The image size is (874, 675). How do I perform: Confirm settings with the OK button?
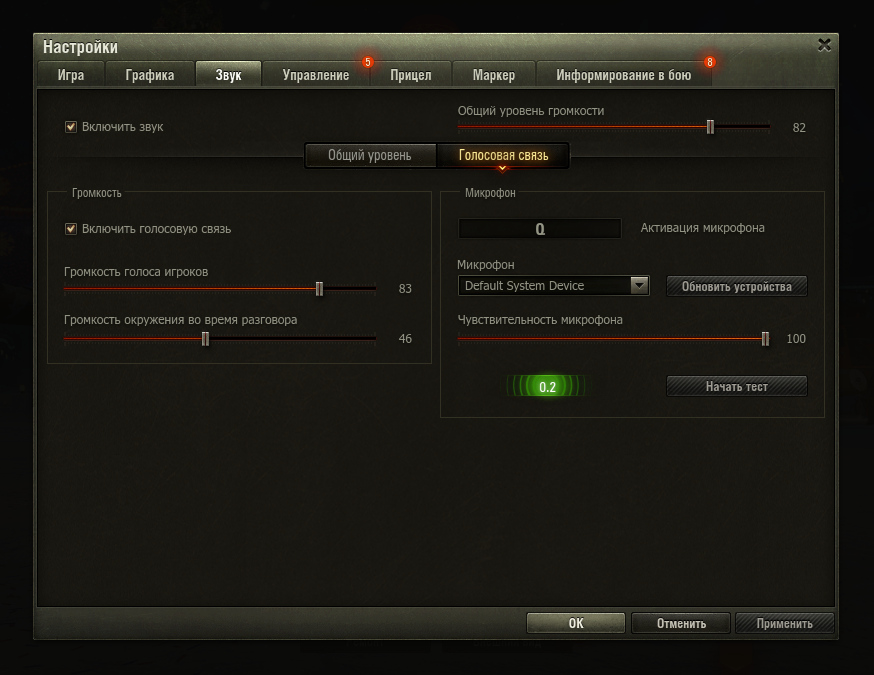(576, 623)
